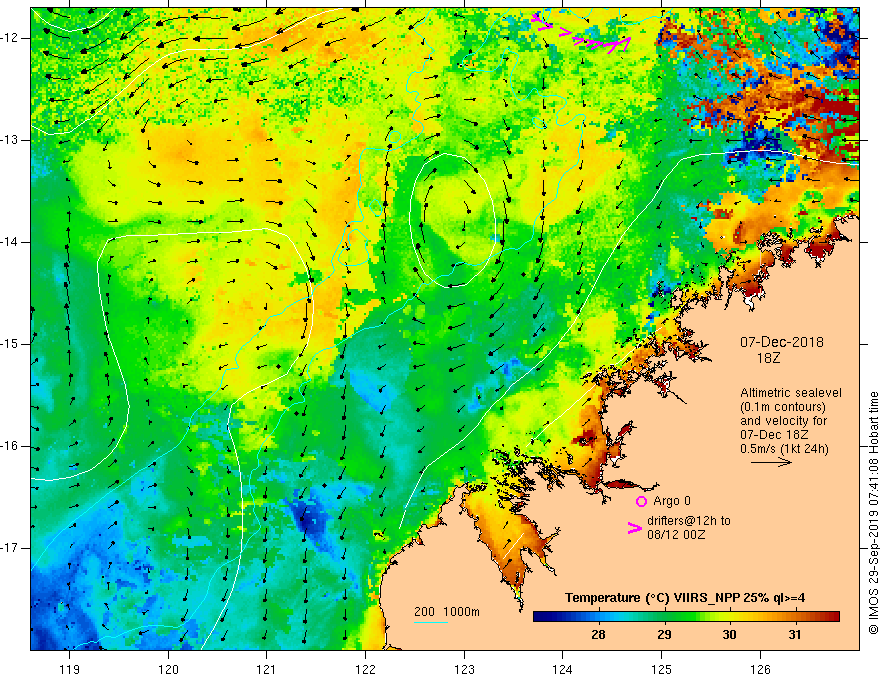Screen dimensions: 880x680
Task: Click the 0.5m/s velocity scale arrow
Action: (772, 462)
